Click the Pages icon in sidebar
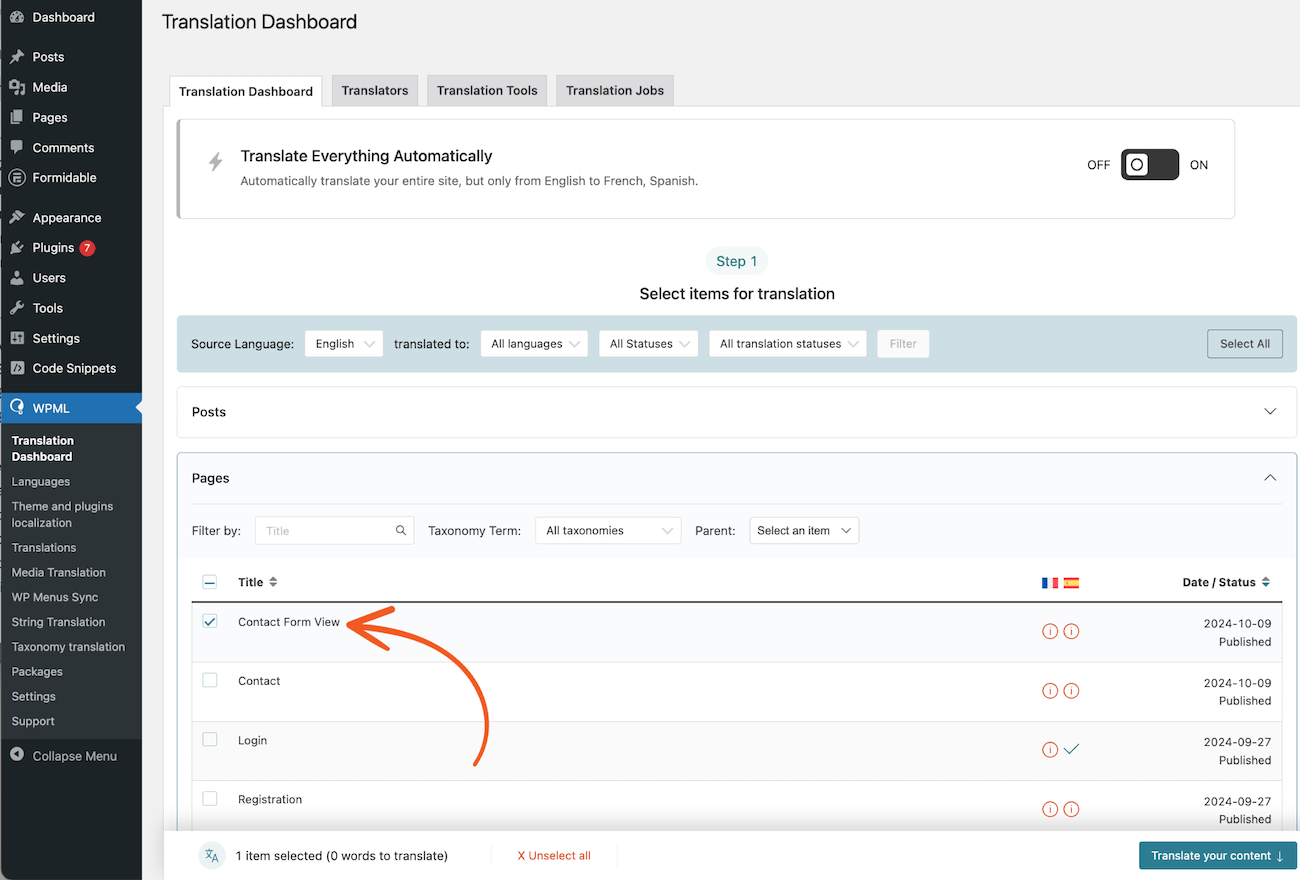Viewport: 1300px width, 880px height. pyautogui.click(x=17, y=117)
